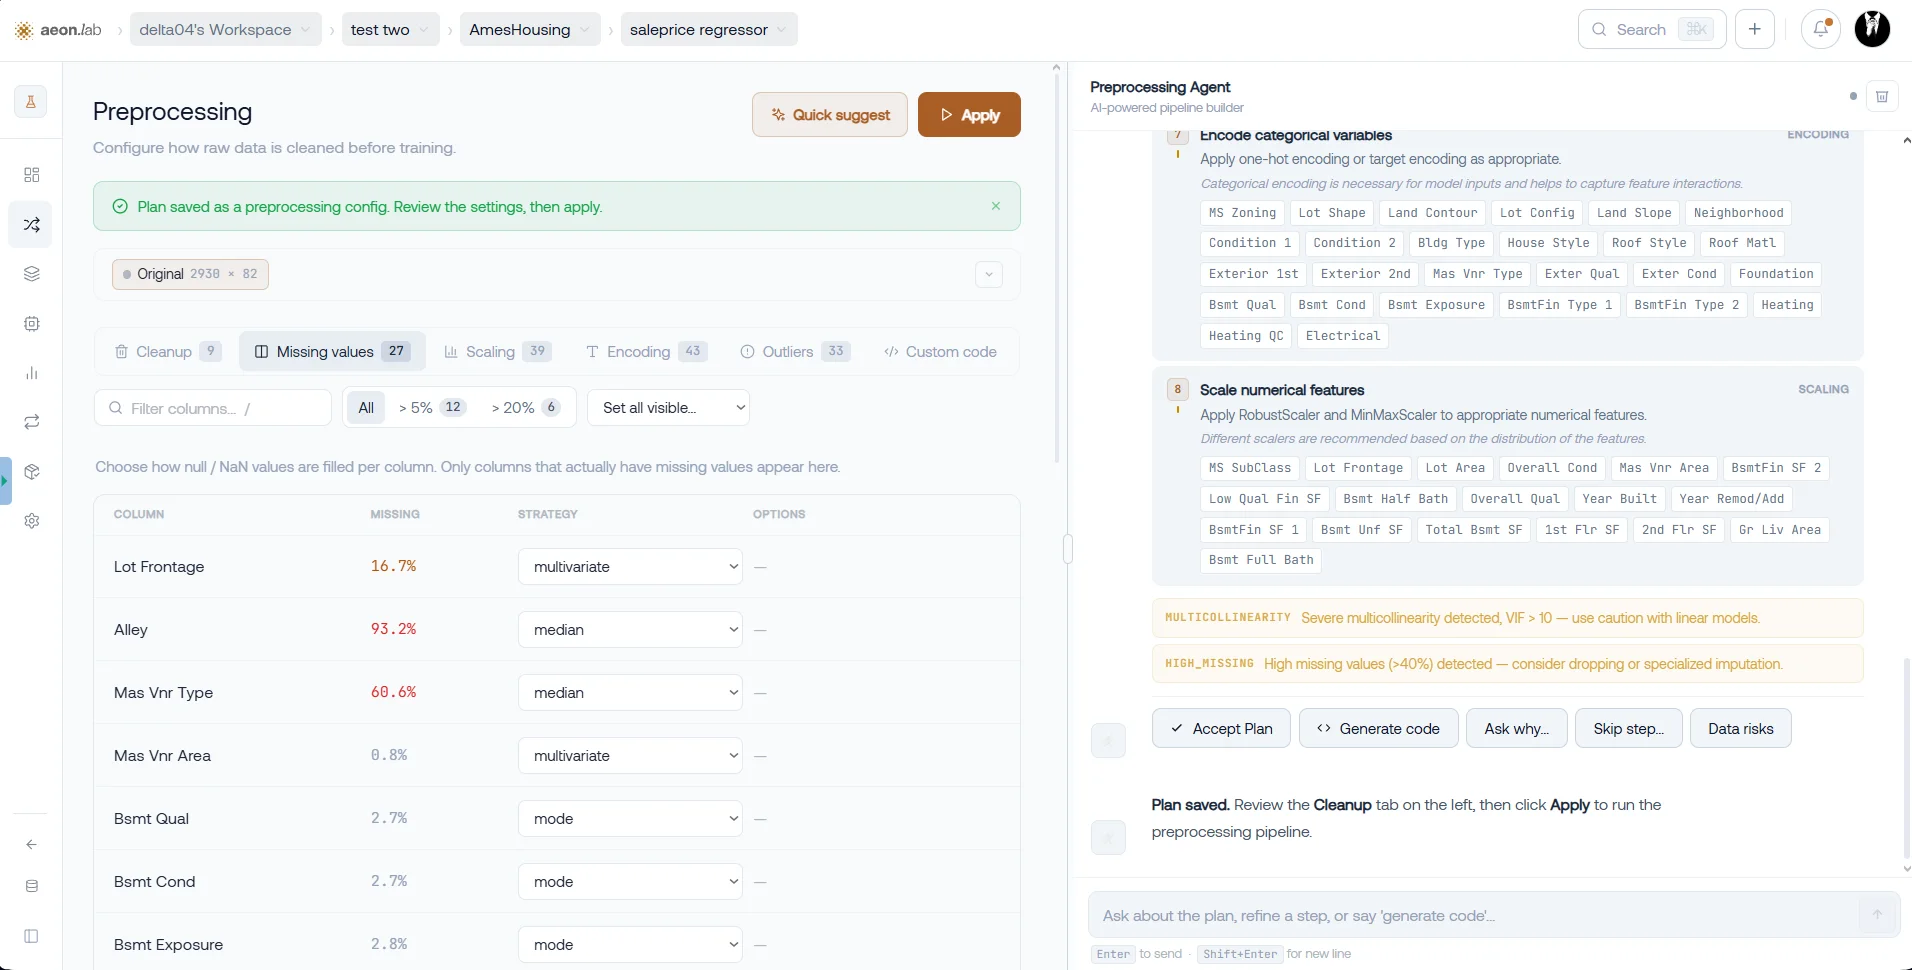Click Accept Plan

coord(1221,729)
